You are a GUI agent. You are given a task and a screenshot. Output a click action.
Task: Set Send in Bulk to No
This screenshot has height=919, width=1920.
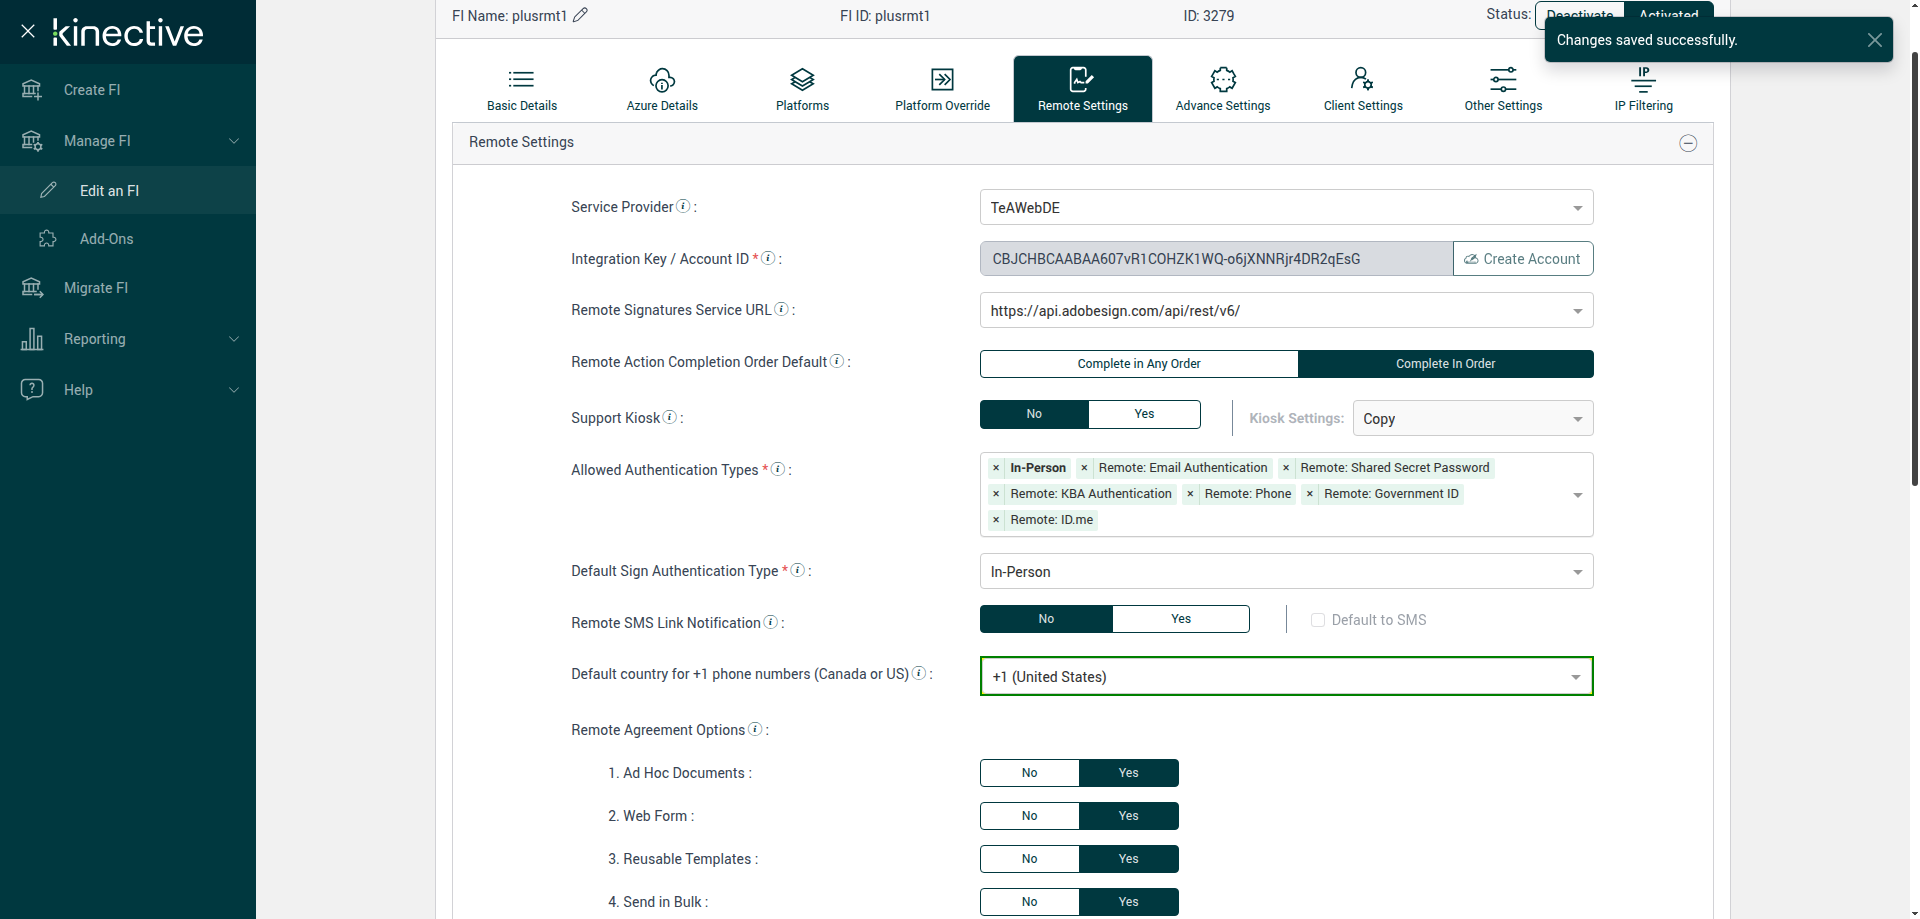click(x=1030, y=902)
